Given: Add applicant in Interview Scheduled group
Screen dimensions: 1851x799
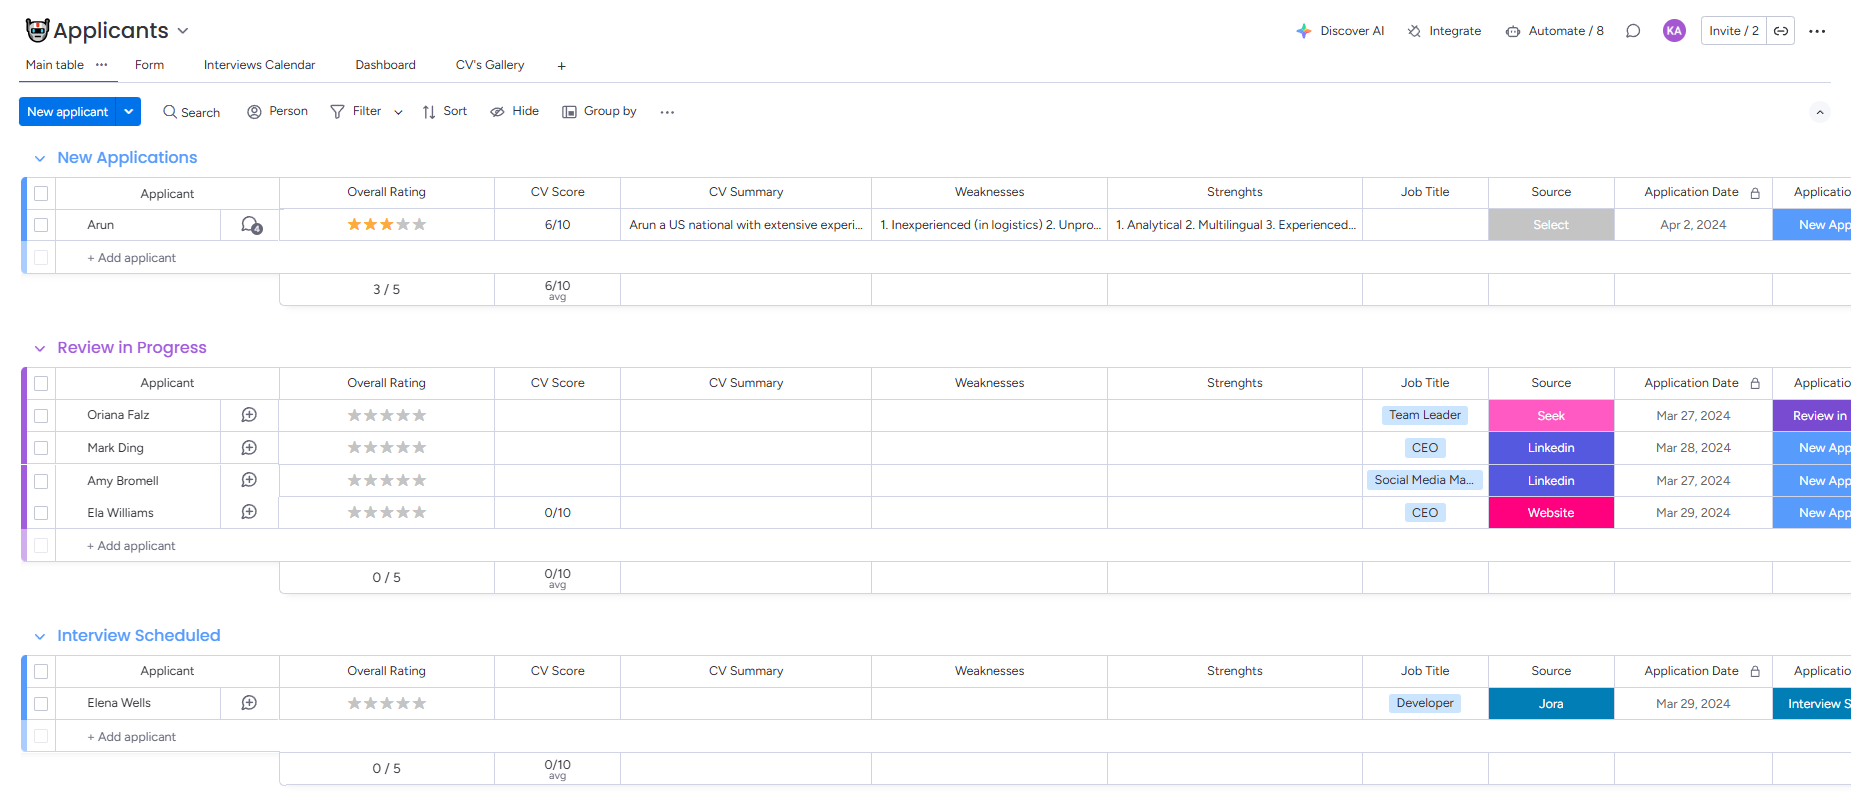Looking at the screenshot, I should pos(131,737).
